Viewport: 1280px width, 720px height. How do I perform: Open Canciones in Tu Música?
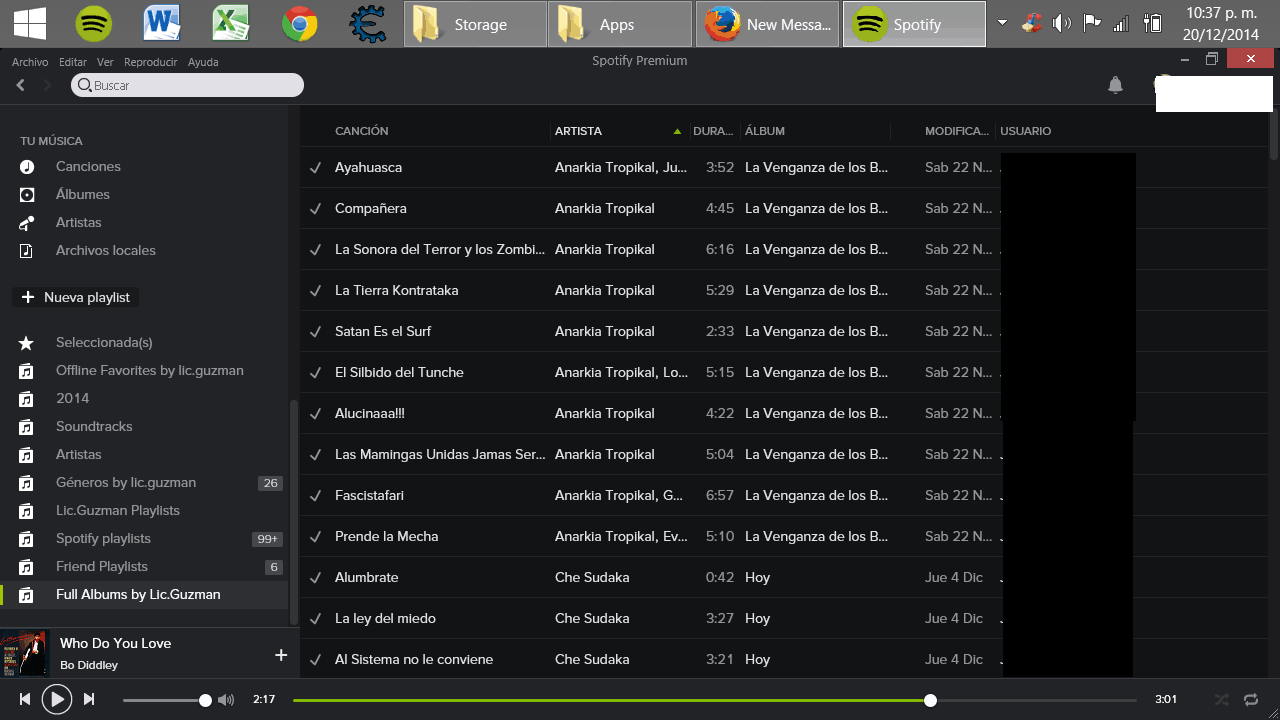[x=88, y=167]
